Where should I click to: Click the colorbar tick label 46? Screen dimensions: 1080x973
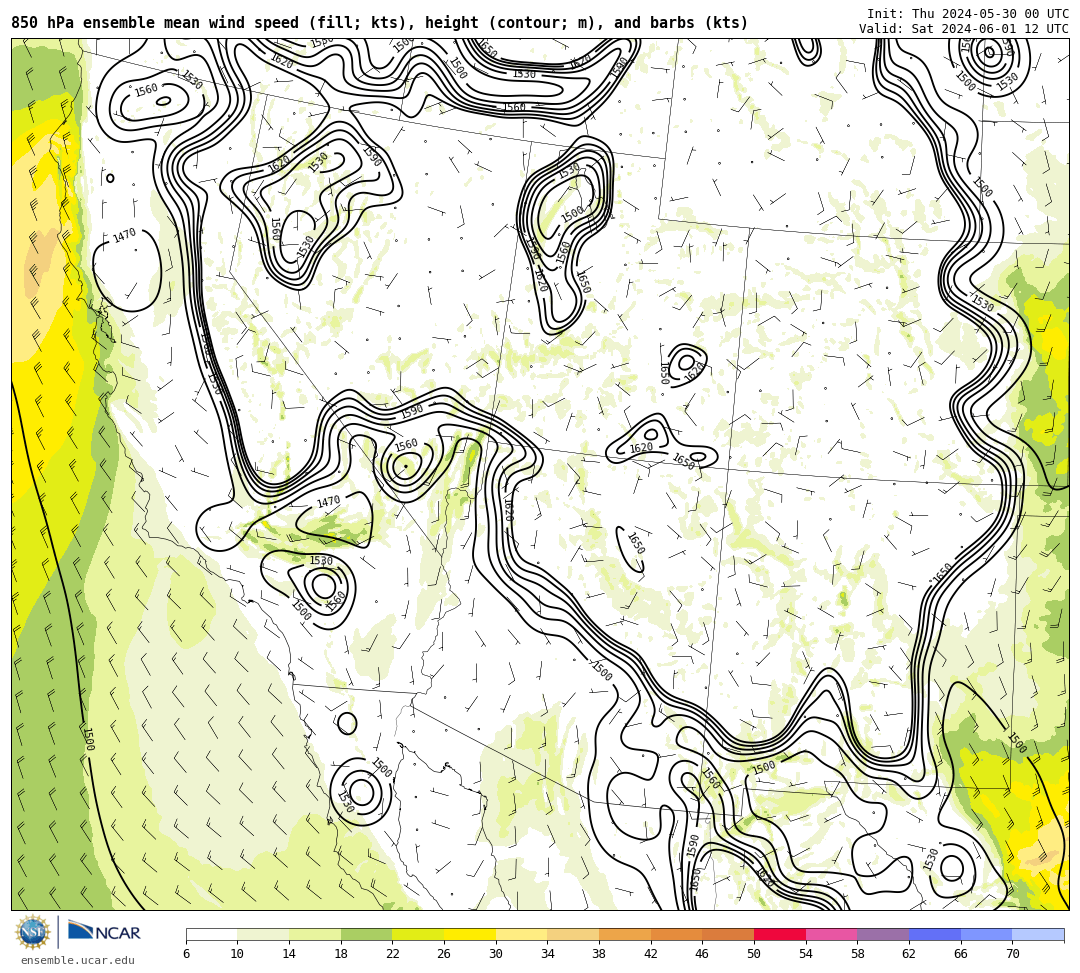click(x=703, y=954)
